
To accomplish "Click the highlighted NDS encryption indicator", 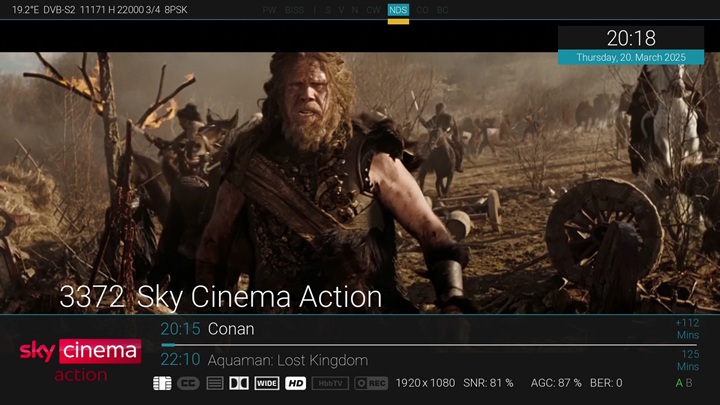I will click(x=398, y=10).
